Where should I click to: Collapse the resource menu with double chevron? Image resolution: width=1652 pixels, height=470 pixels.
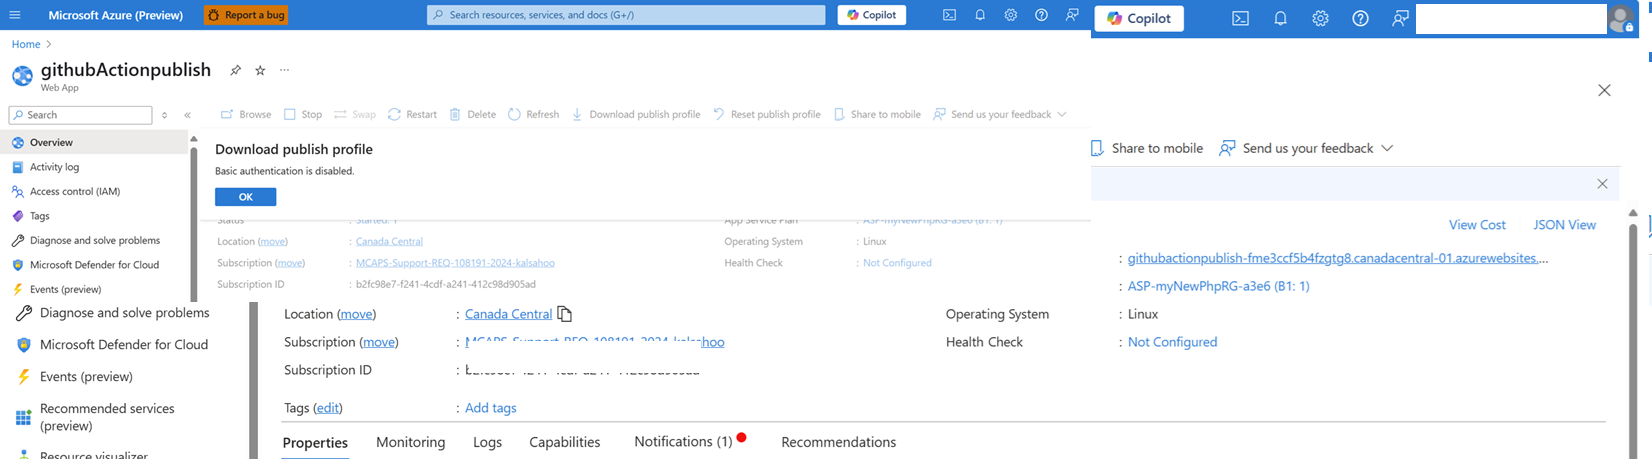coord(188,115)
